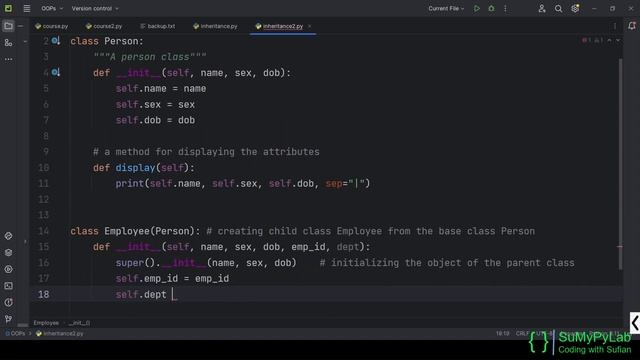The width and height of the screenshot is (640, 360).
Task: Click Employee in the editor breadcrumb
Action: 46,323
